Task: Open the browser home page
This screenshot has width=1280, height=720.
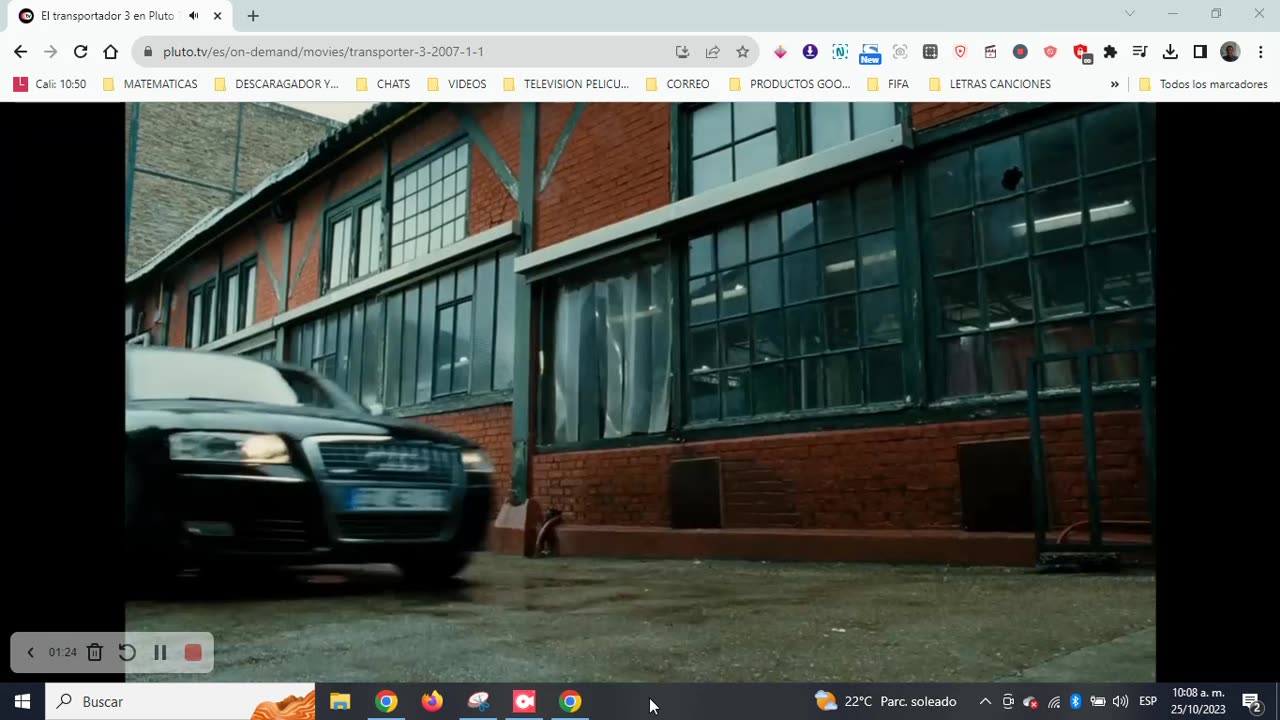Action: (x=111, y=52)
